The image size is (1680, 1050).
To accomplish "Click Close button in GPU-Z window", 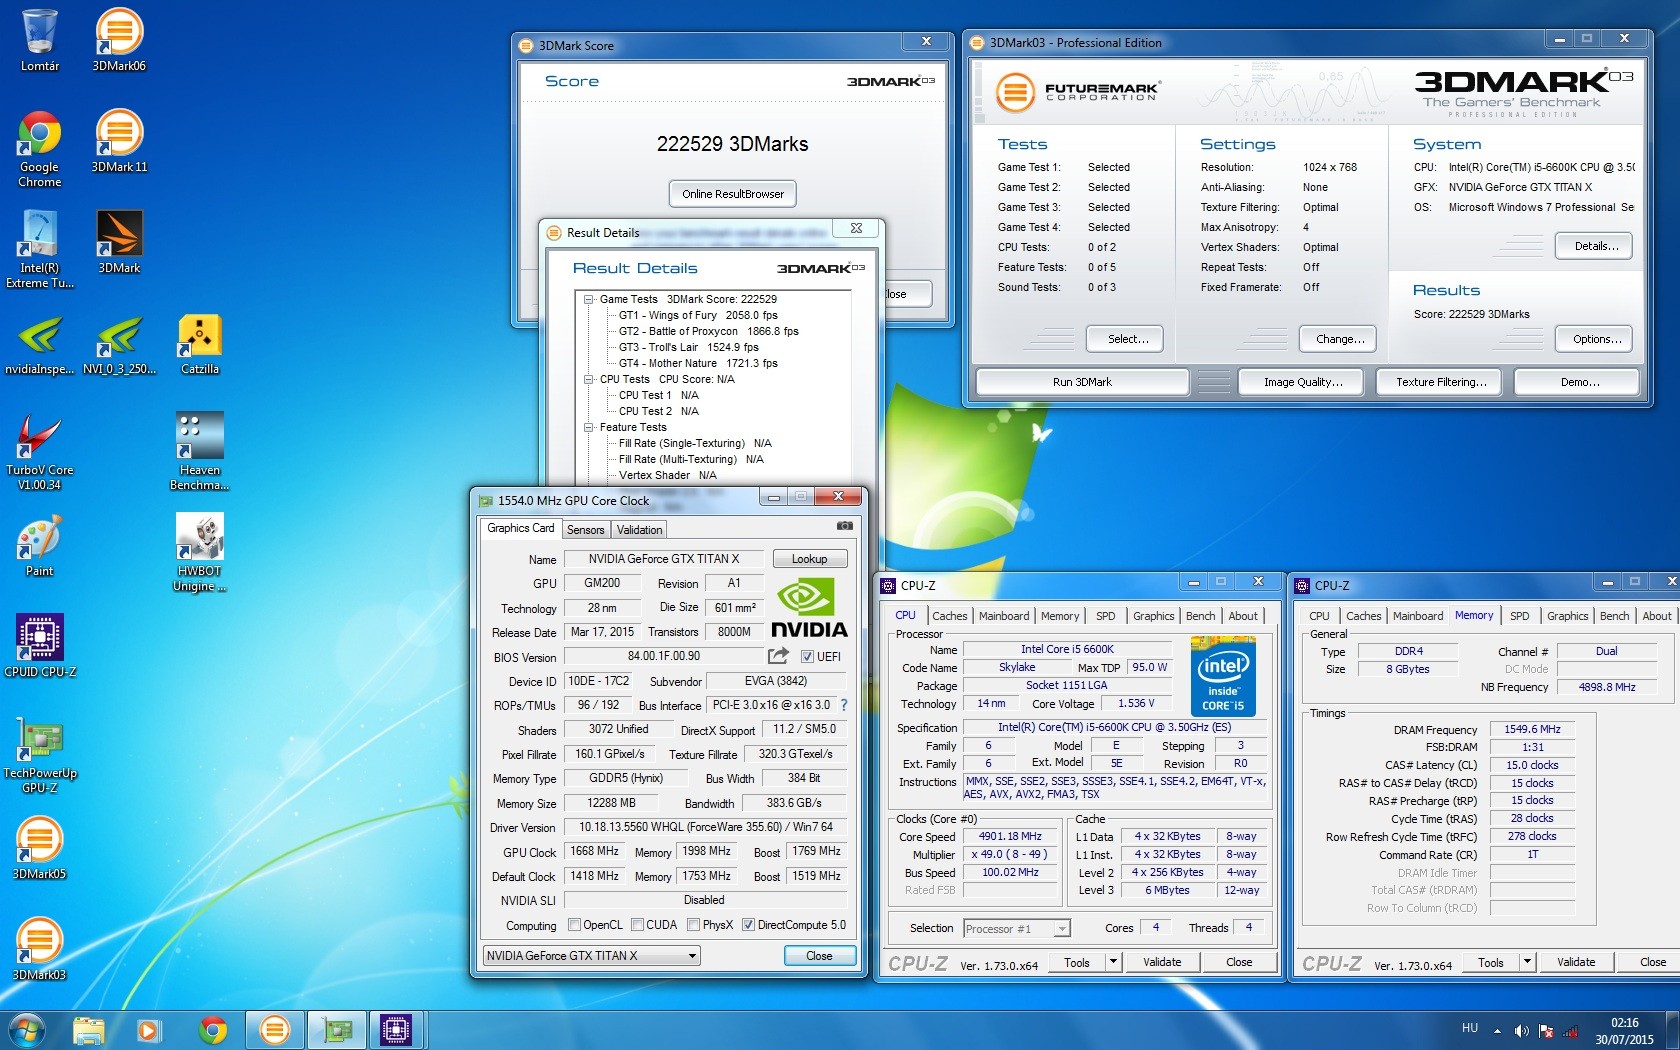I will point(819,956).
